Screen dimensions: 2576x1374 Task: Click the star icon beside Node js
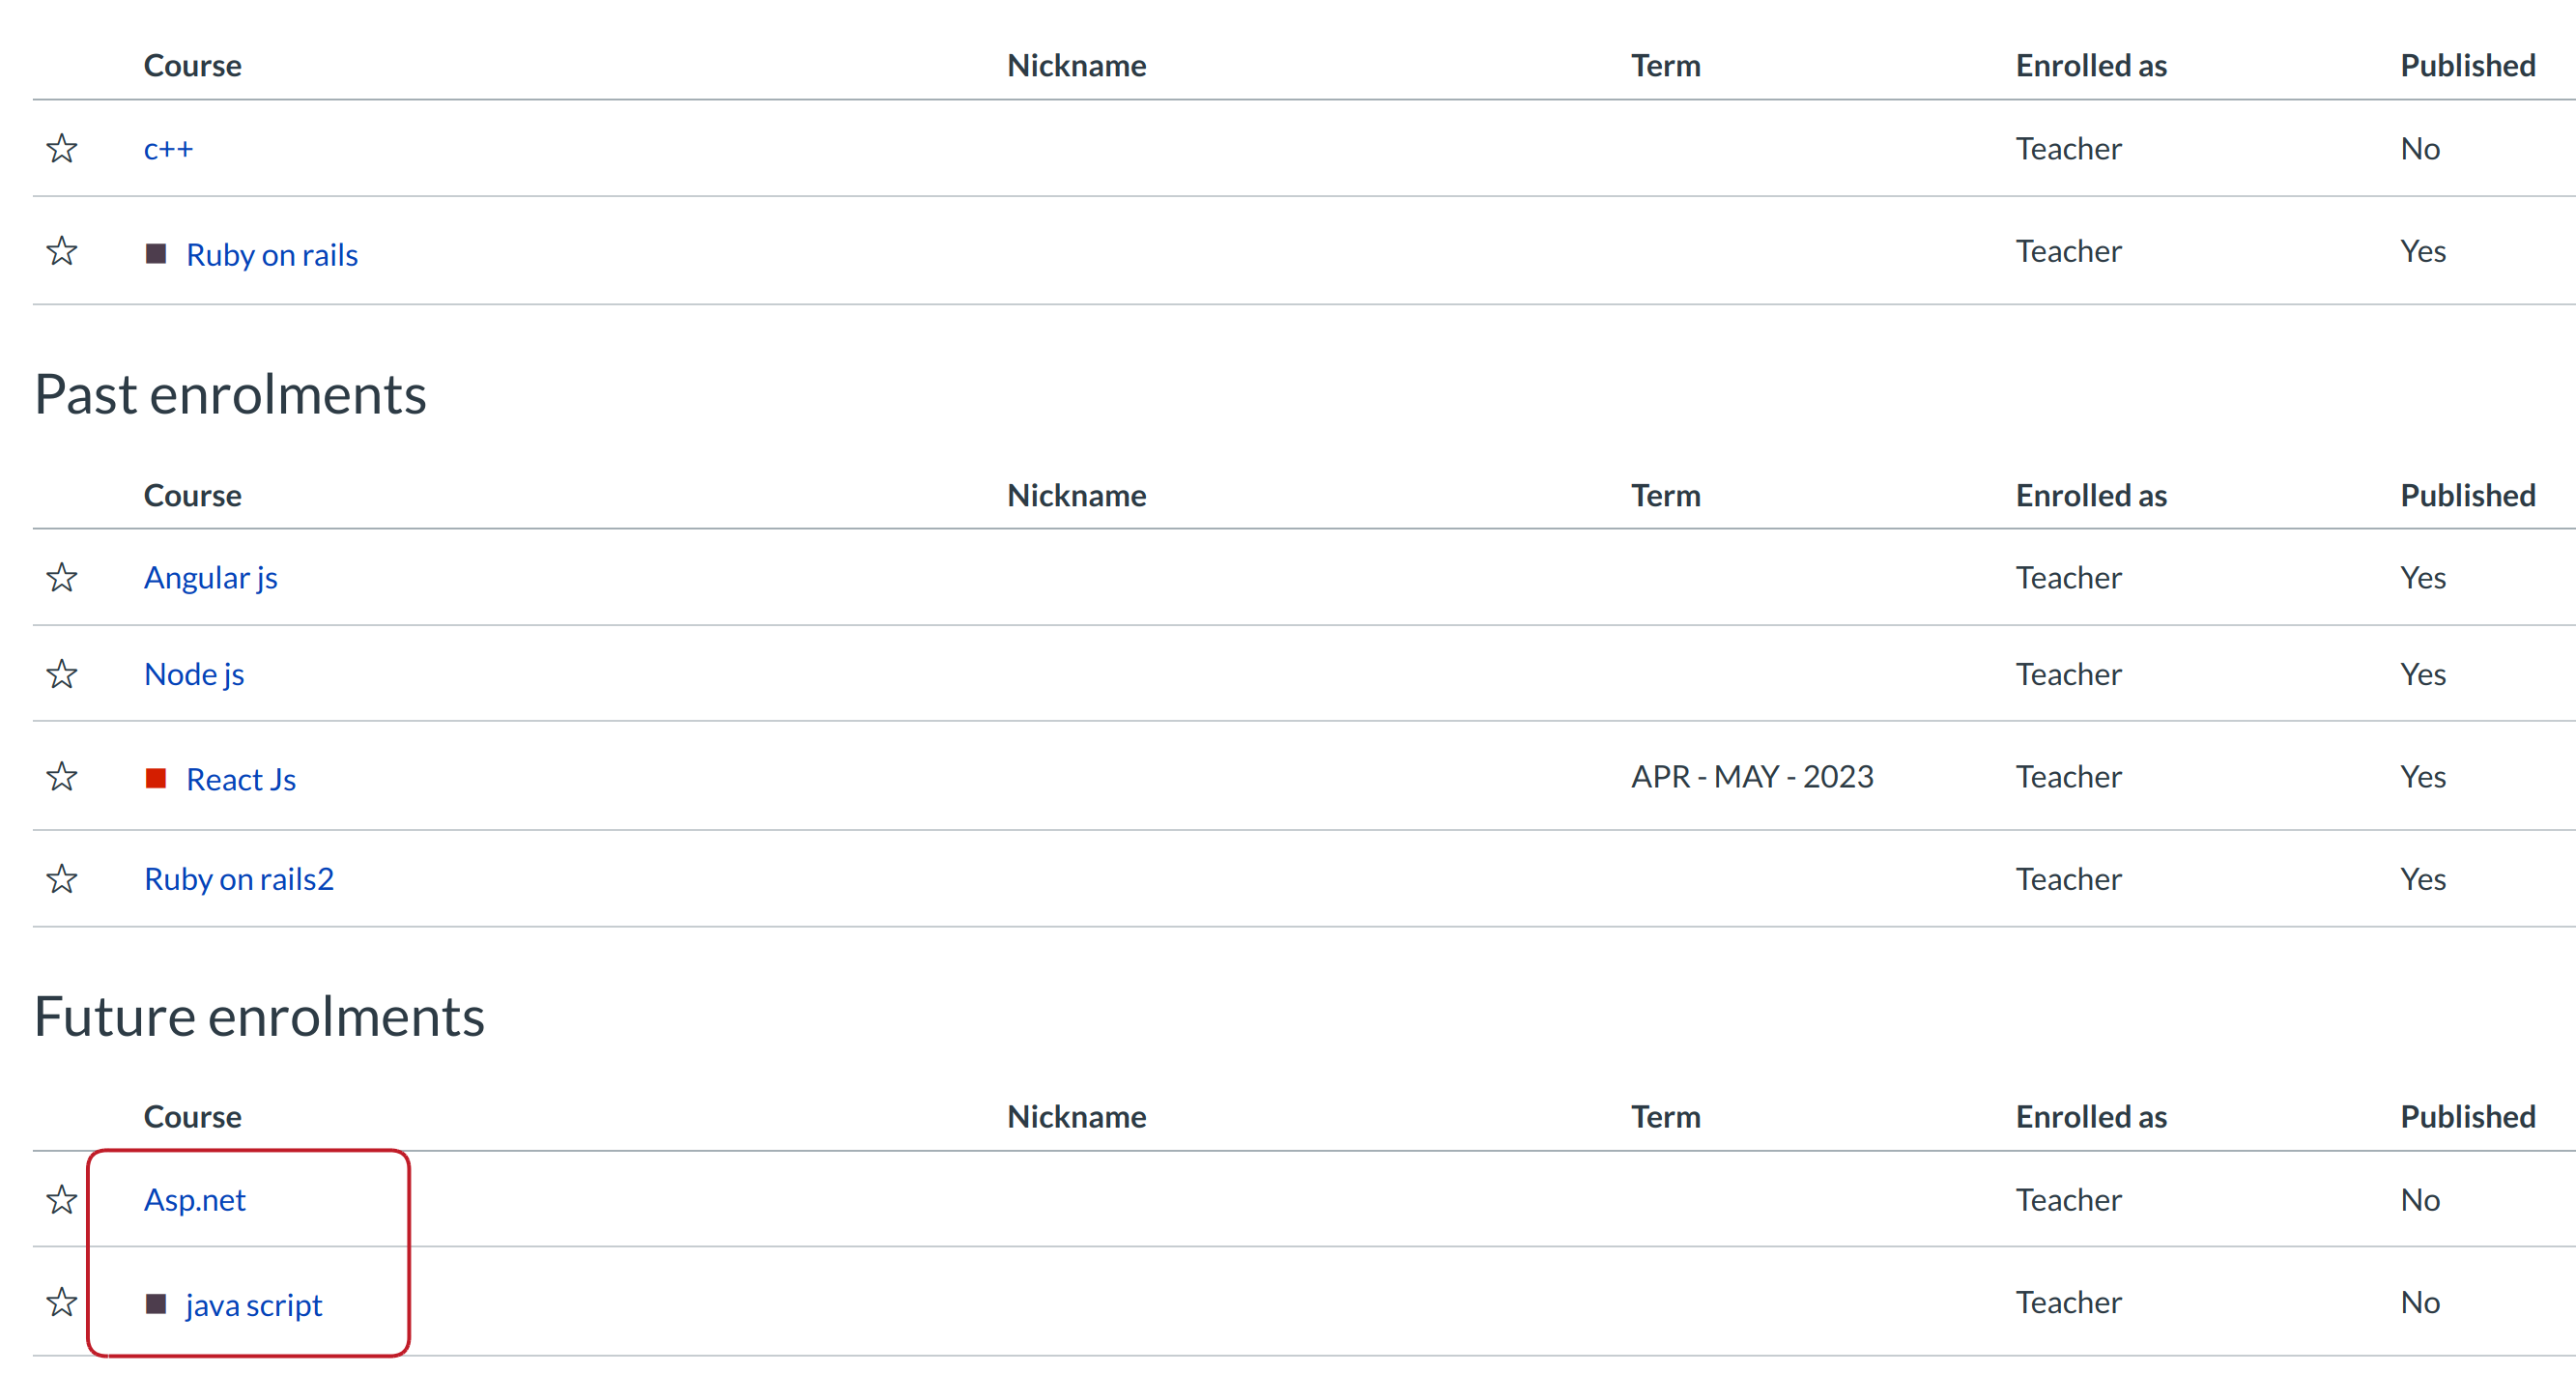(62, 674)
